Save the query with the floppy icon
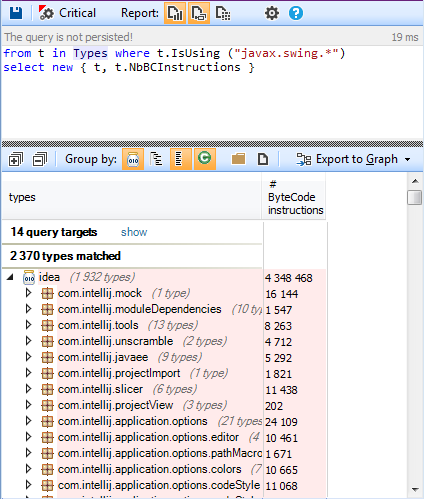The image size is (424, 499). 15,13
